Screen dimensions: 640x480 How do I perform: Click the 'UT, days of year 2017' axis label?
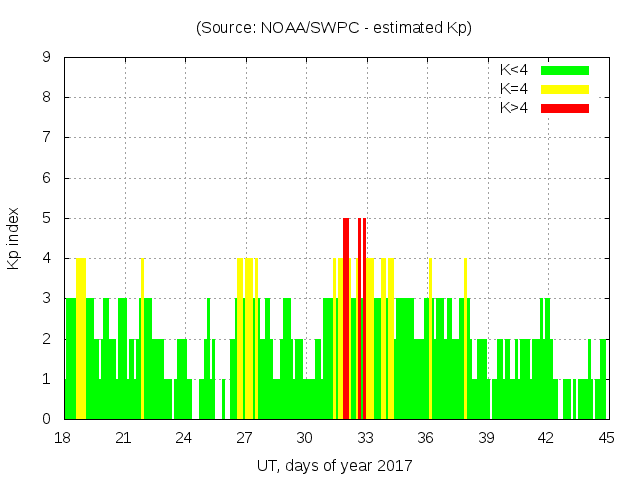[334, 466]
